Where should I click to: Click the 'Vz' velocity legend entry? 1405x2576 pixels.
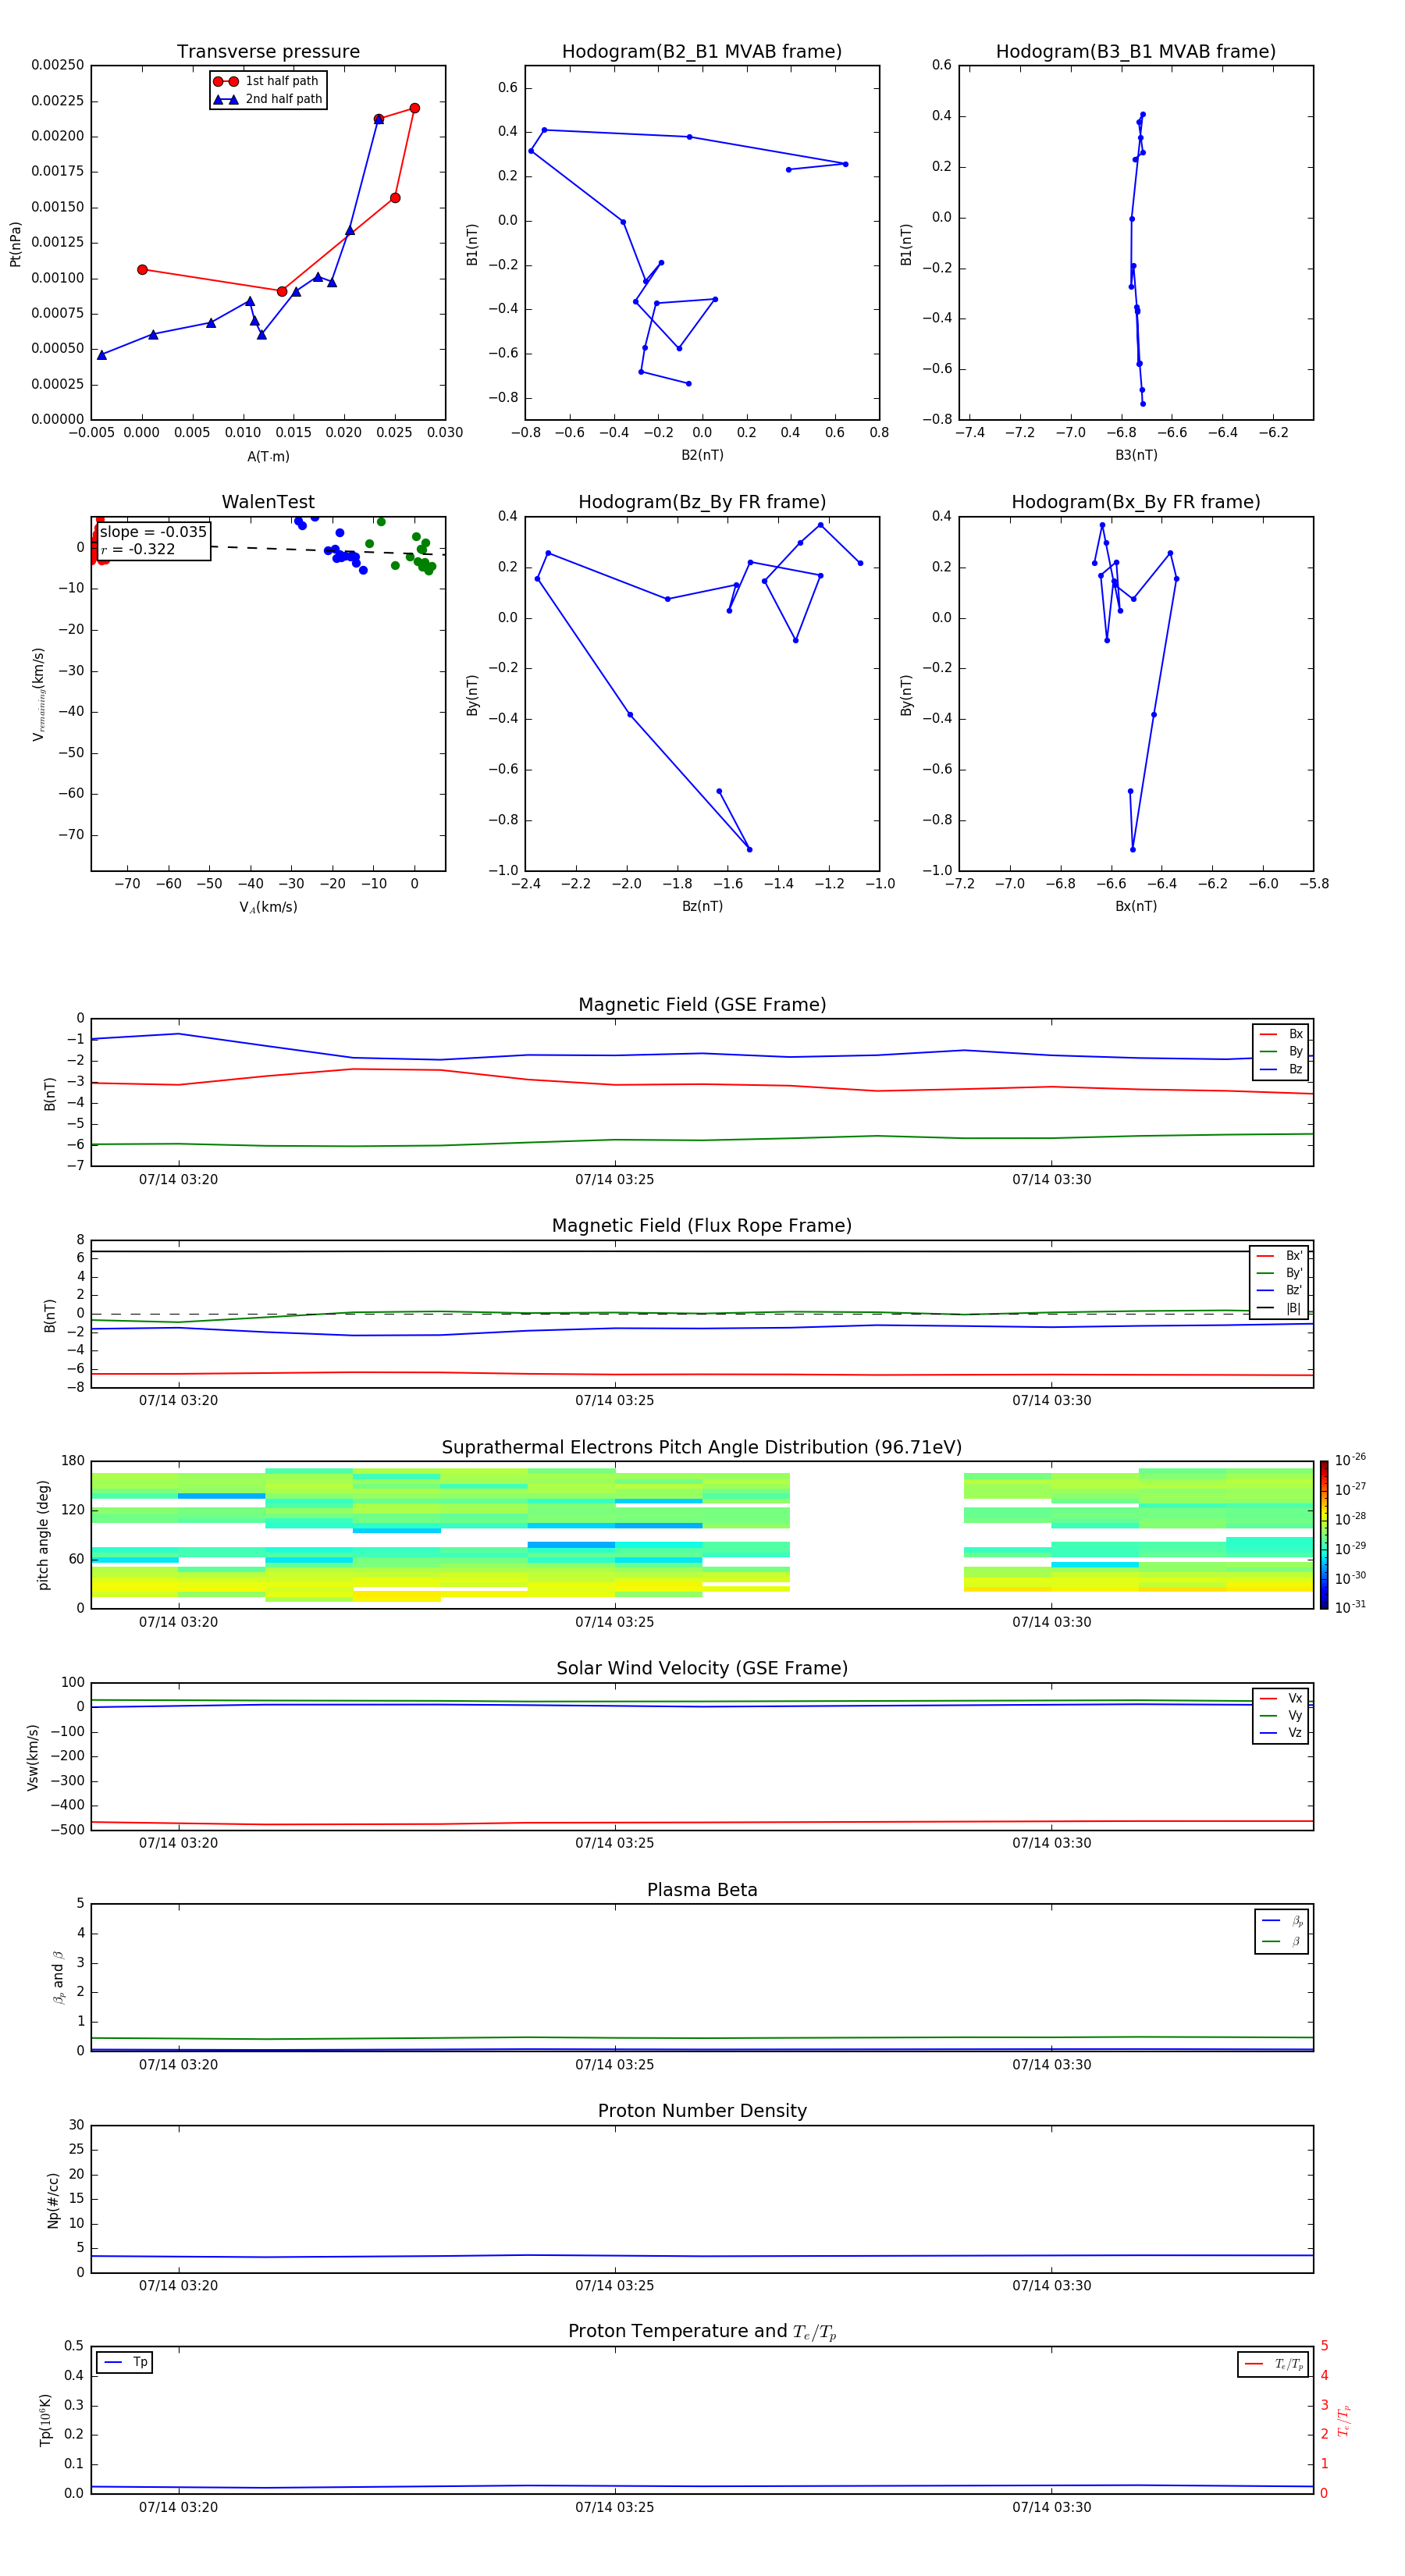pyautogui.click(x=1281, y=1733)
